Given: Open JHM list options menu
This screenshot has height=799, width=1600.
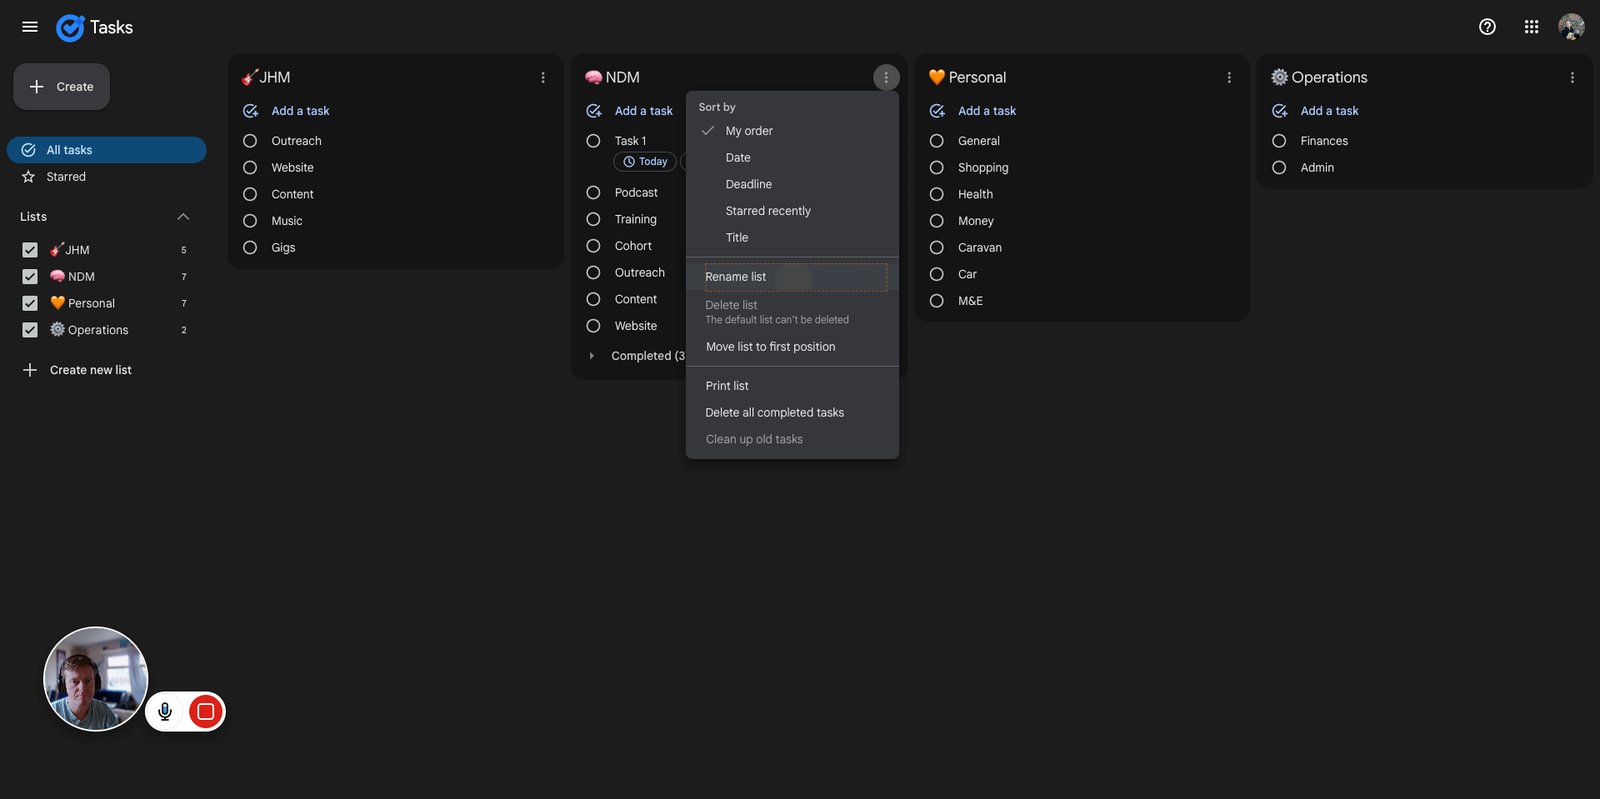Looking at the screenshot, I should tap(543, 77).
